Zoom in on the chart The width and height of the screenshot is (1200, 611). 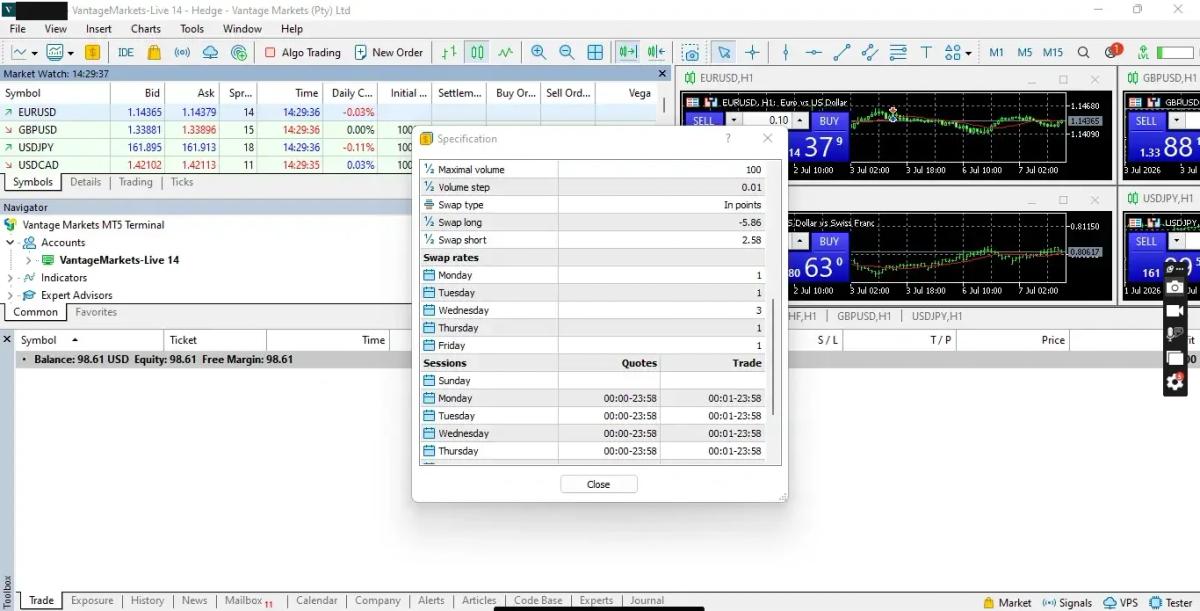(x=539, y=52)
